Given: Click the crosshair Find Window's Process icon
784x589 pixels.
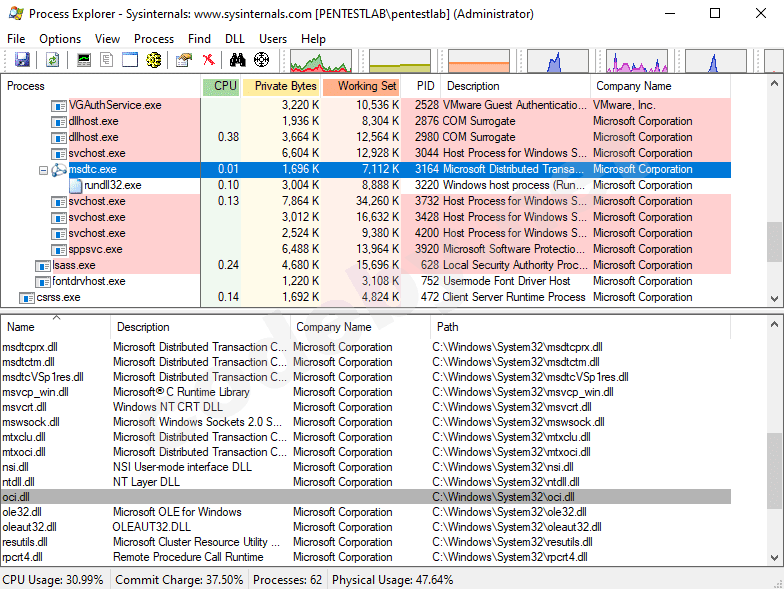Looking at the screenshot, I should coord(262,60).
